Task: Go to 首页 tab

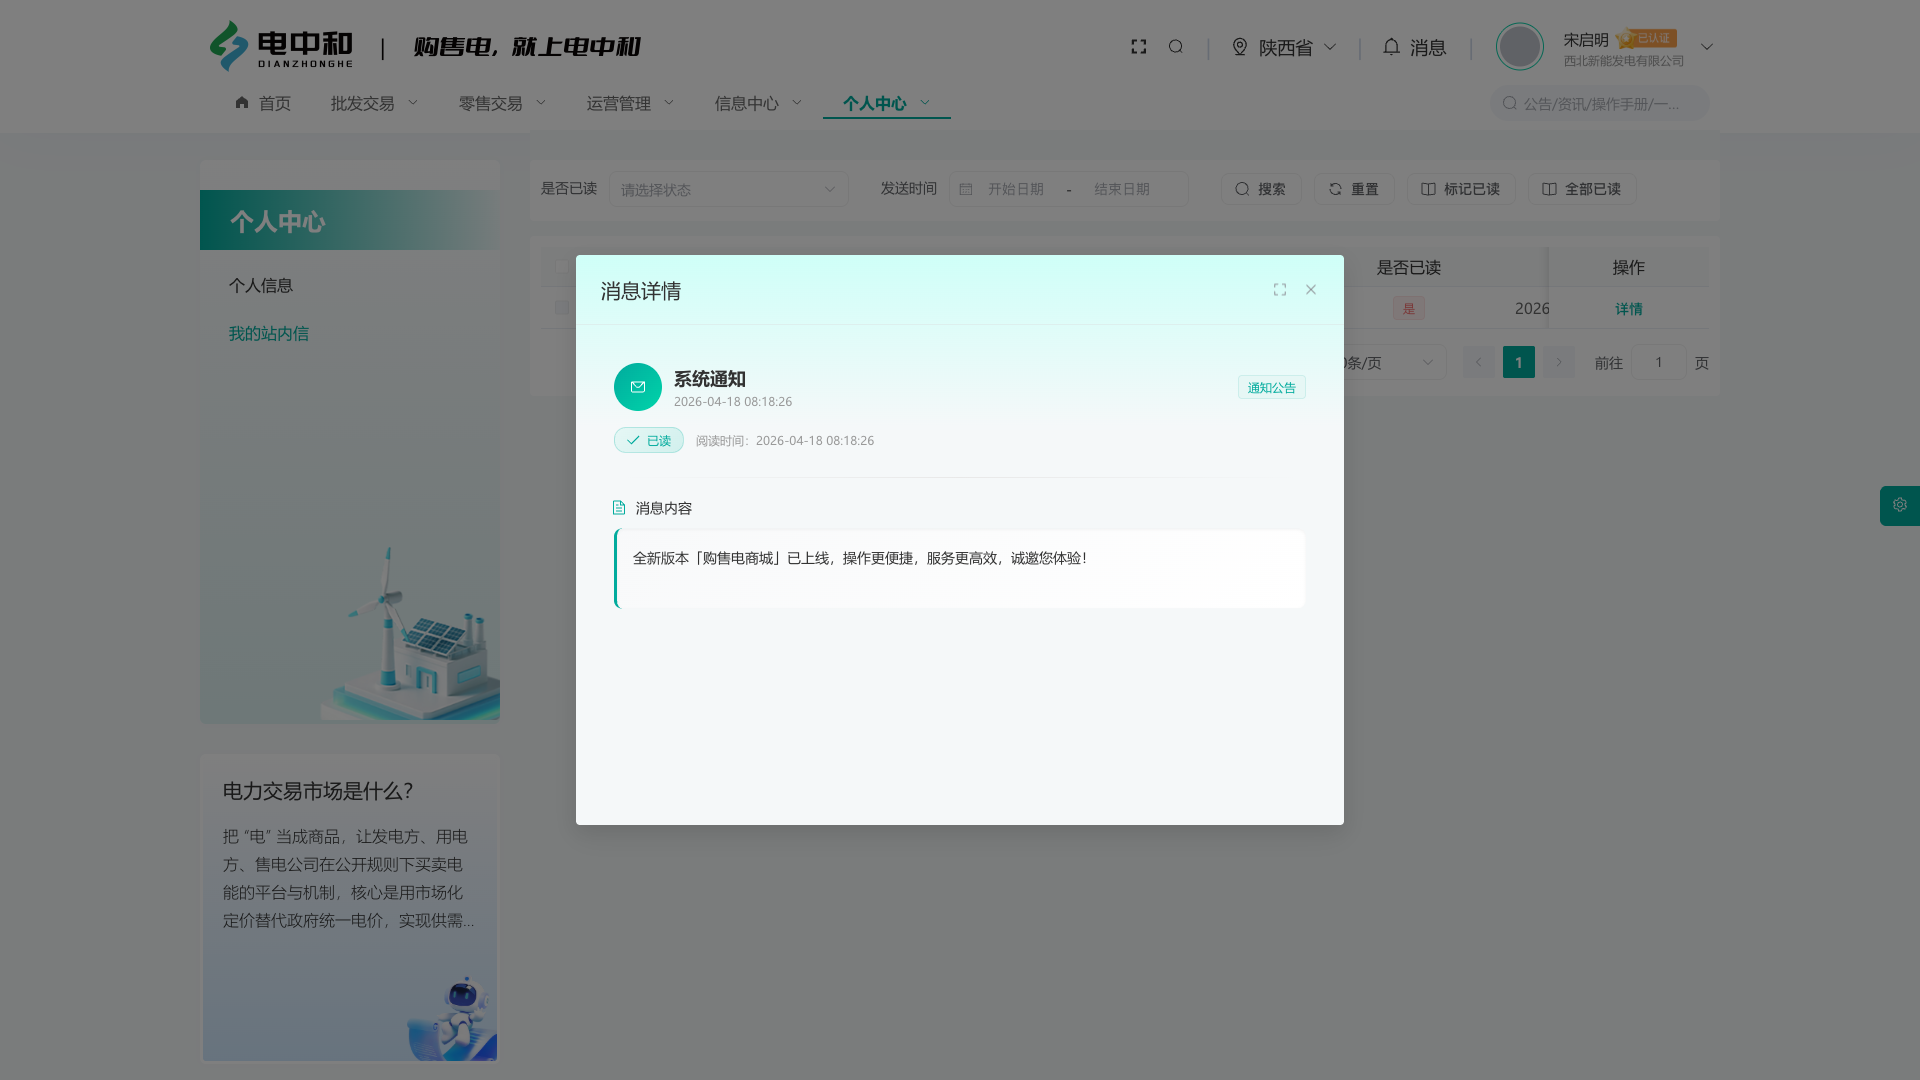Action: coord(263,103)
